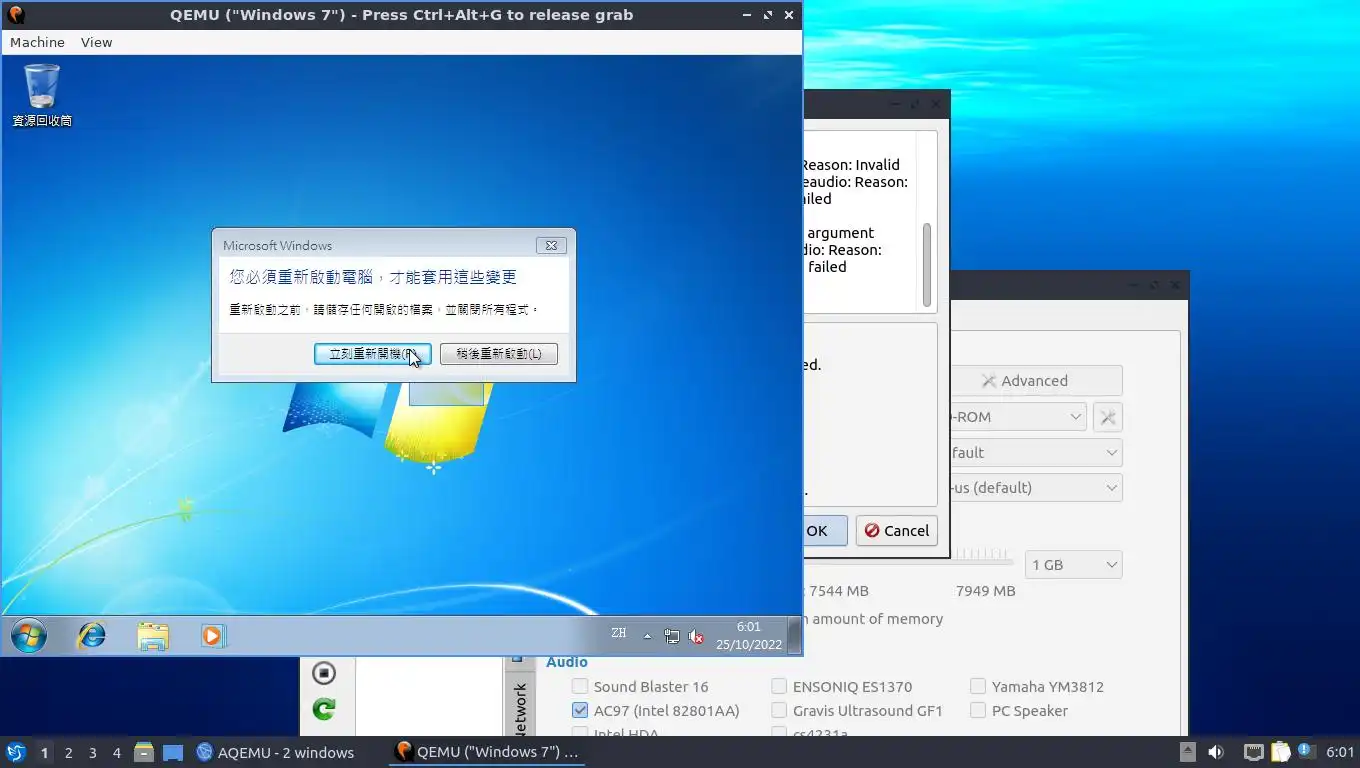
Task: Show hidden tray icons arrow in the Windows 7 taskbar
Action: point(647,636)
